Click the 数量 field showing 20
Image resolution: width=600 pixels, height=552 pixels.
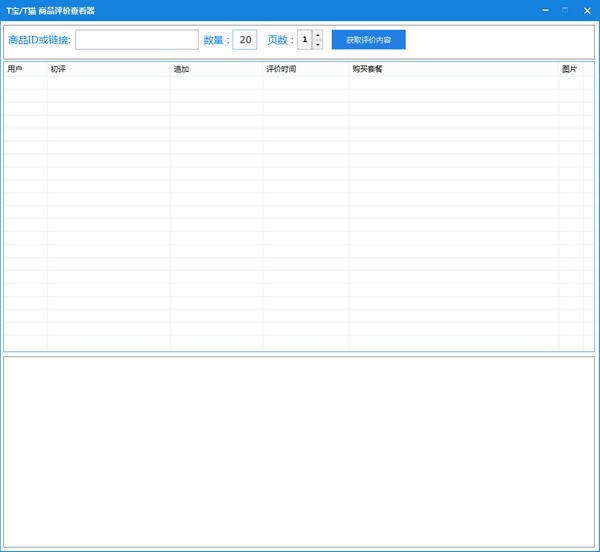click(x=245, y=40)
